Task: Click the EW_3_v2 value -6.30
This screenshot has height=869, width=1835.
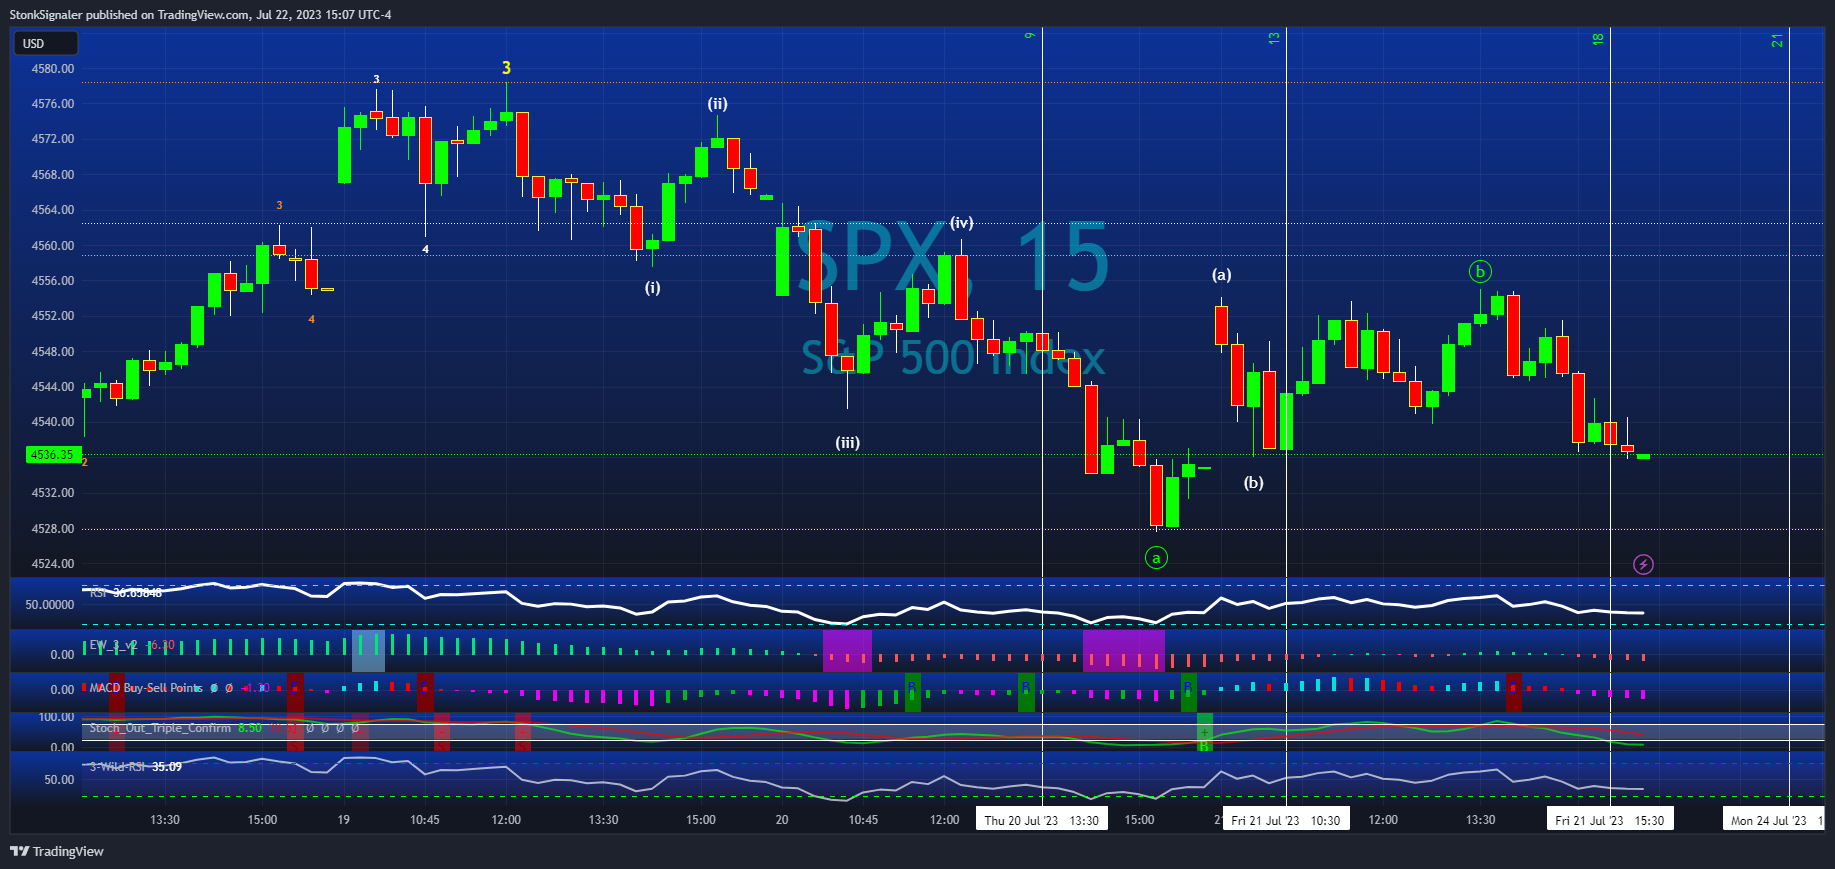Action: pyautogui.click(x=161, y=645)
